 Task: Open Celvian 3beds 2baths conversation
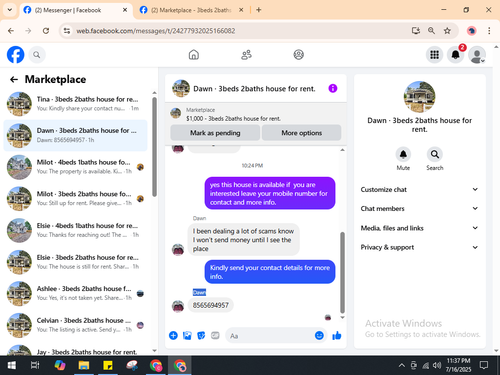point(75,325)
